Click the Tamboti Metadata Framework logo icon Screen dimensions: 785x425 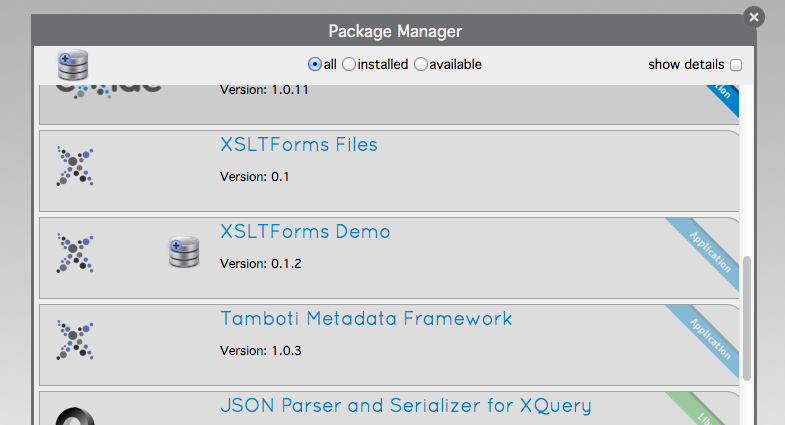pos(75,341)
